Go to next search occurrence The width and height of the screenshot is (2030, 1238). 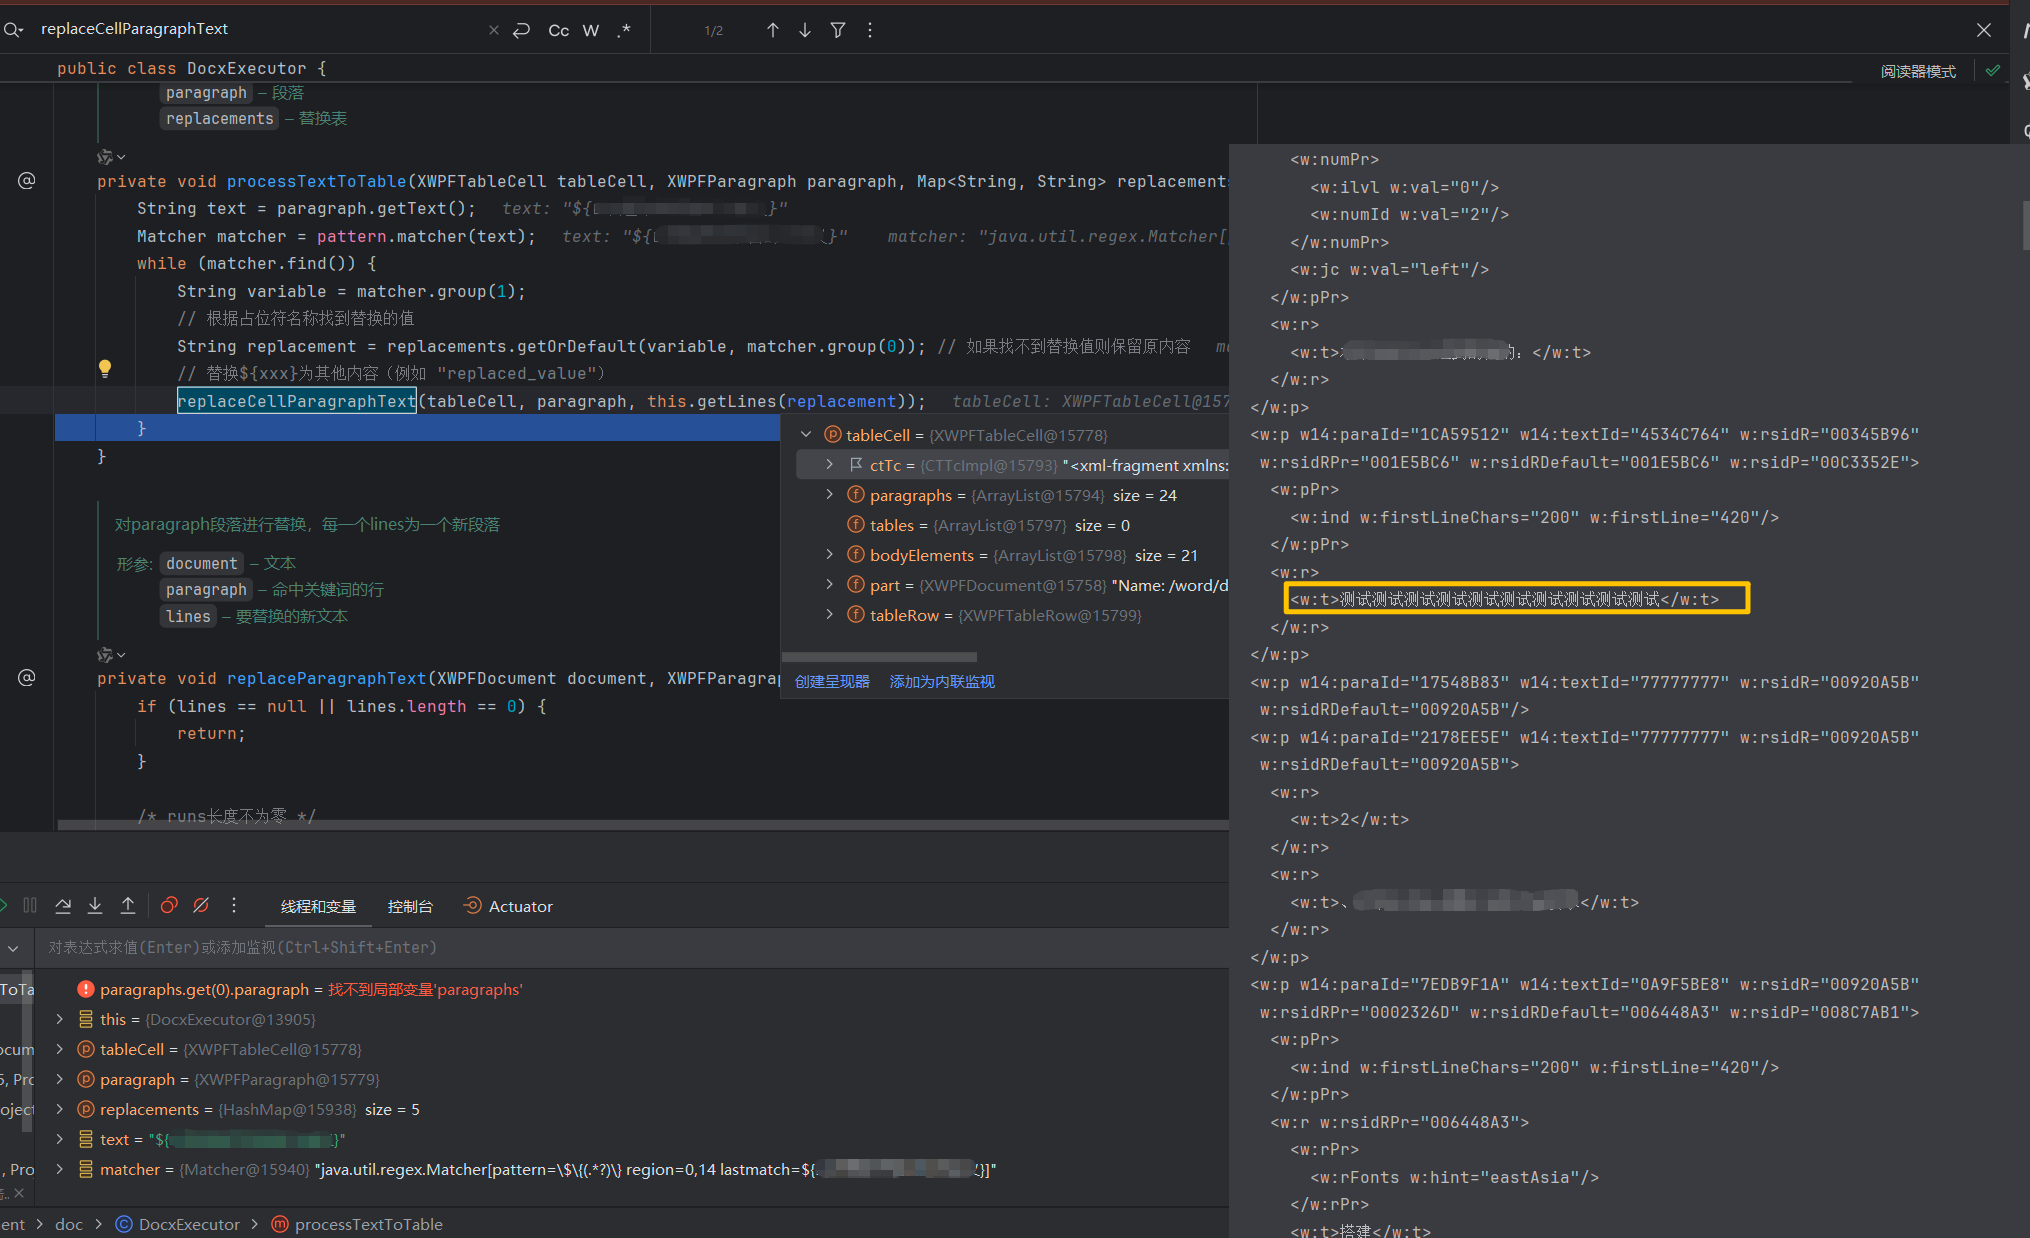(805, 30)
